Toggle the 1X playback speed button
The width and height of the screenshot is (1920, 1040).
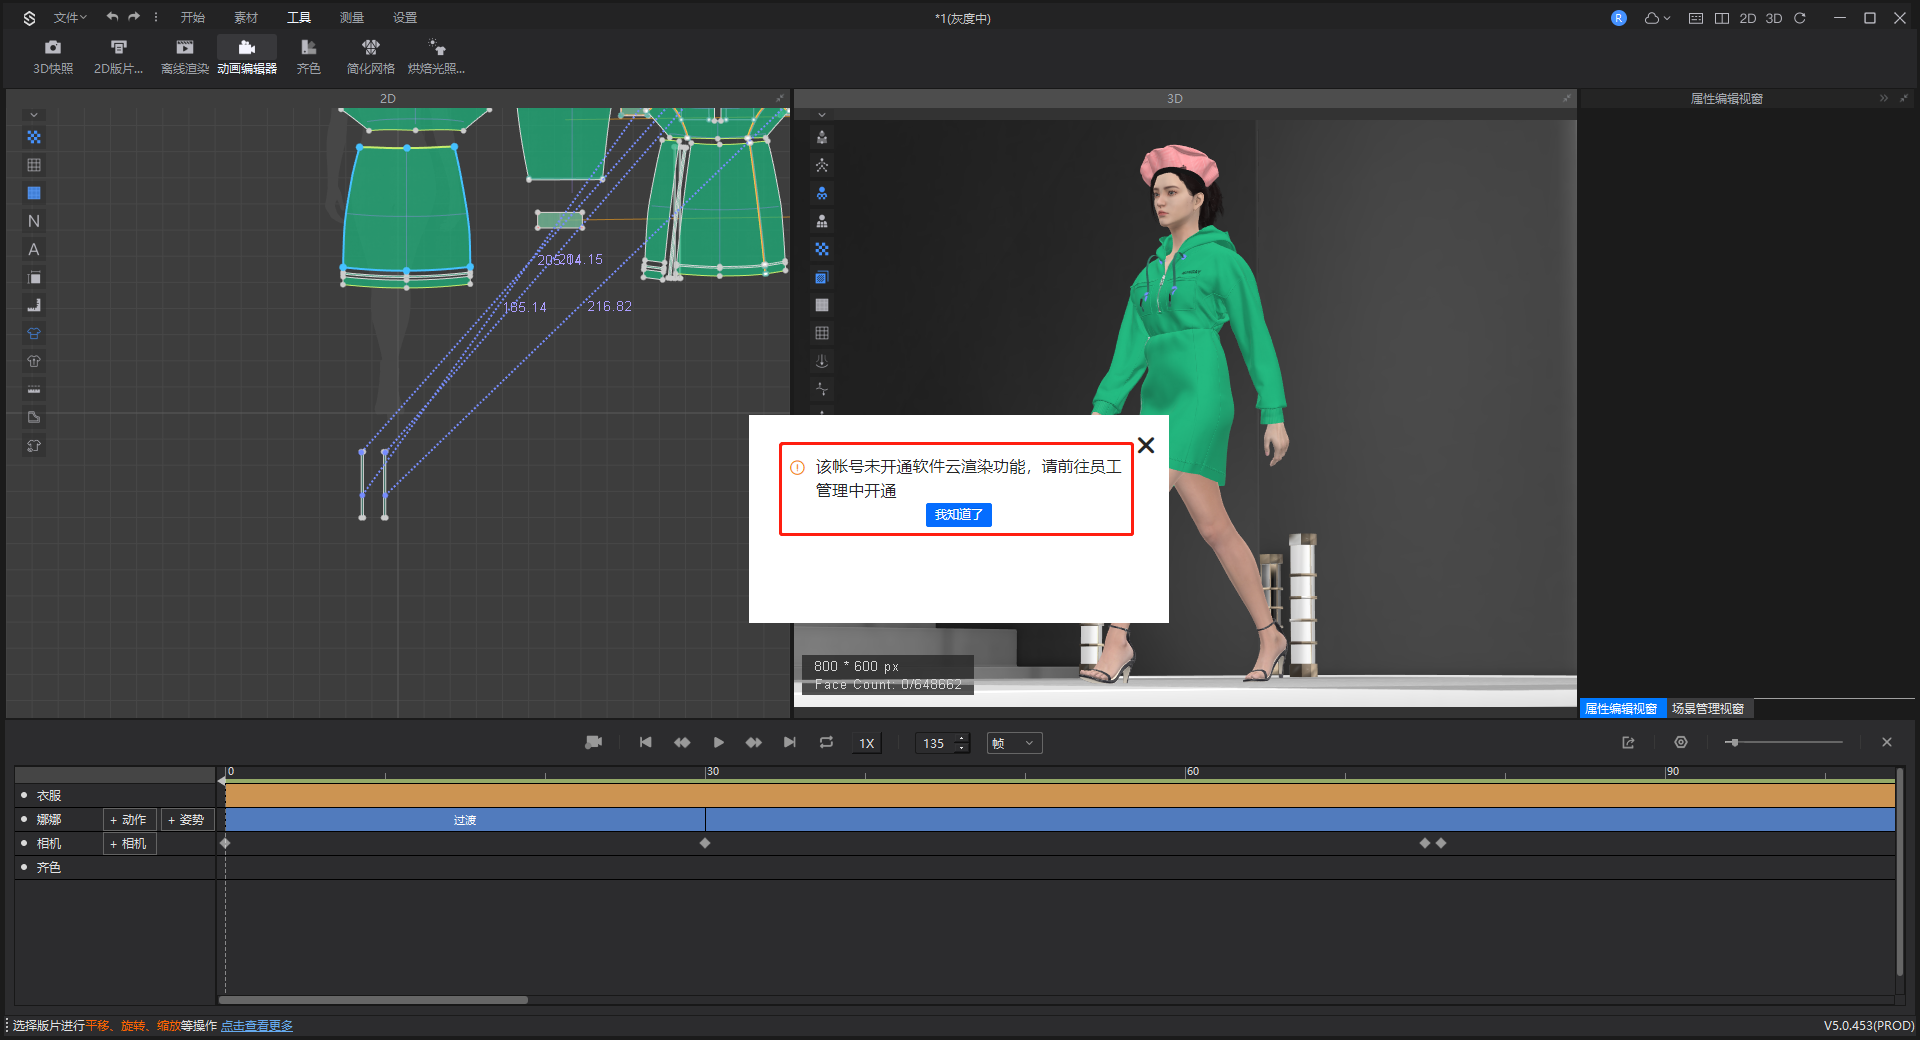coord(866,743)
